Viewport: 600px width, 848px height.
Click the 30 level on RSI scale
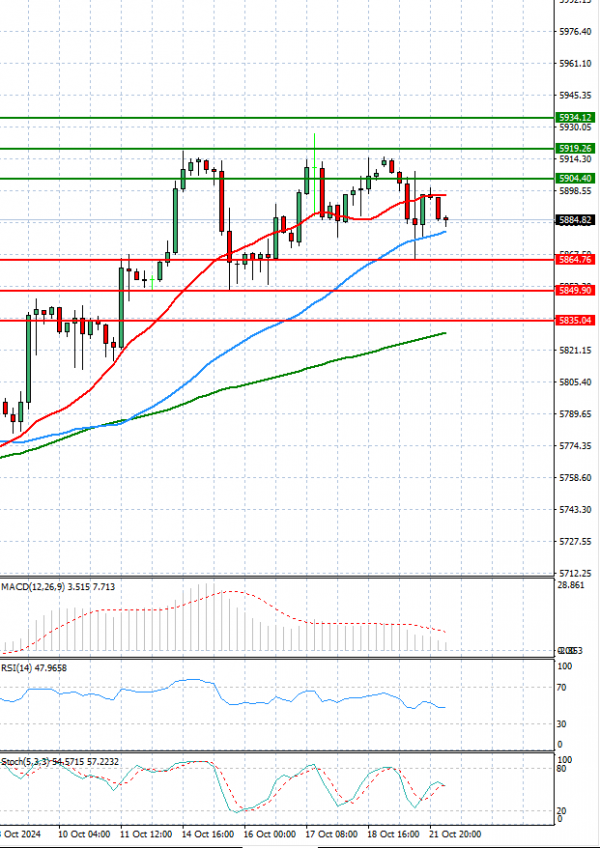564,724
